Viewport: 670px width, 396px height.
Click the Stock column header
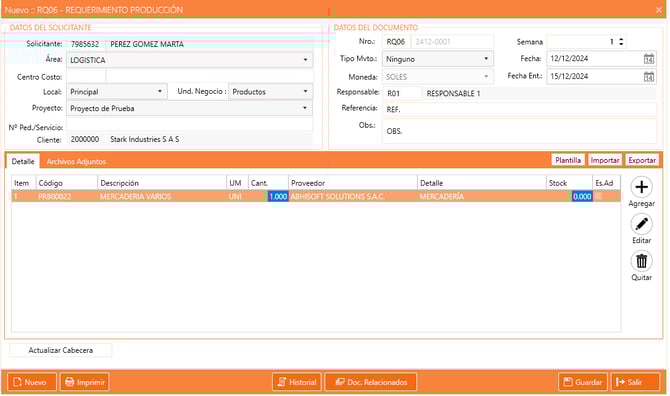(569, 183)
